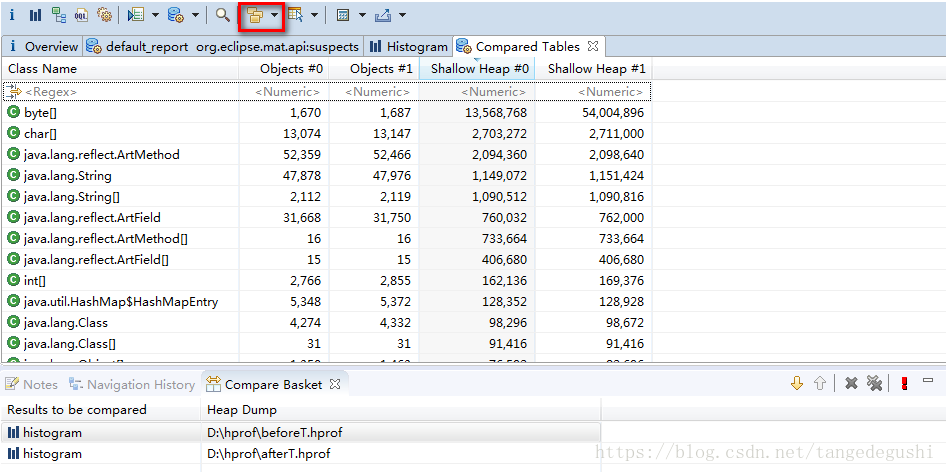This screenshot has height=472, width=946.
Task: Open the Overview pane via the toolbar info icon
Action: pos(12,15)
